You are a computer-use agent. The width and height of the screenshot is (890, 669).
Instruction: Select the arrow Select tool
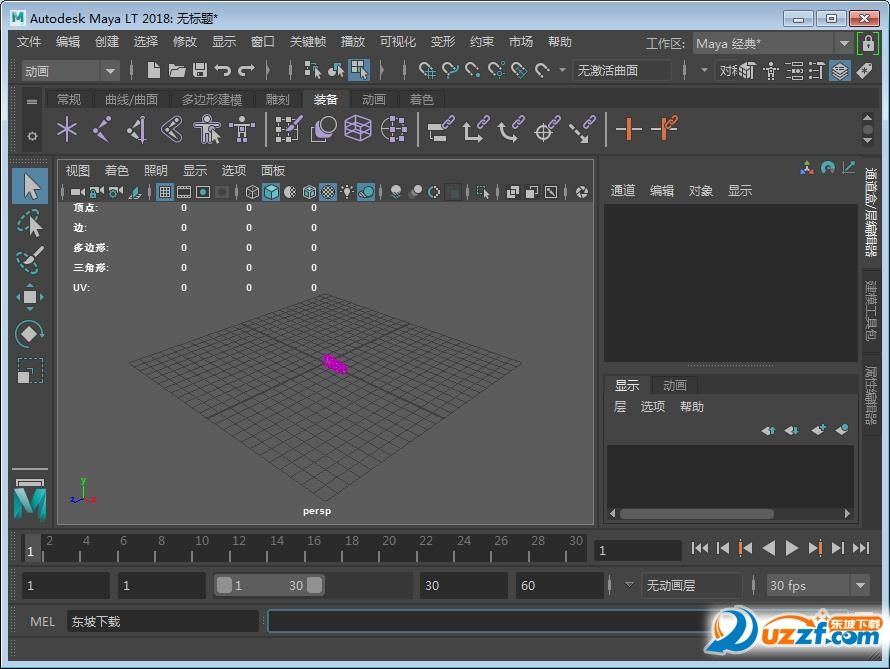pyautogui.click(x=31, y=186)
